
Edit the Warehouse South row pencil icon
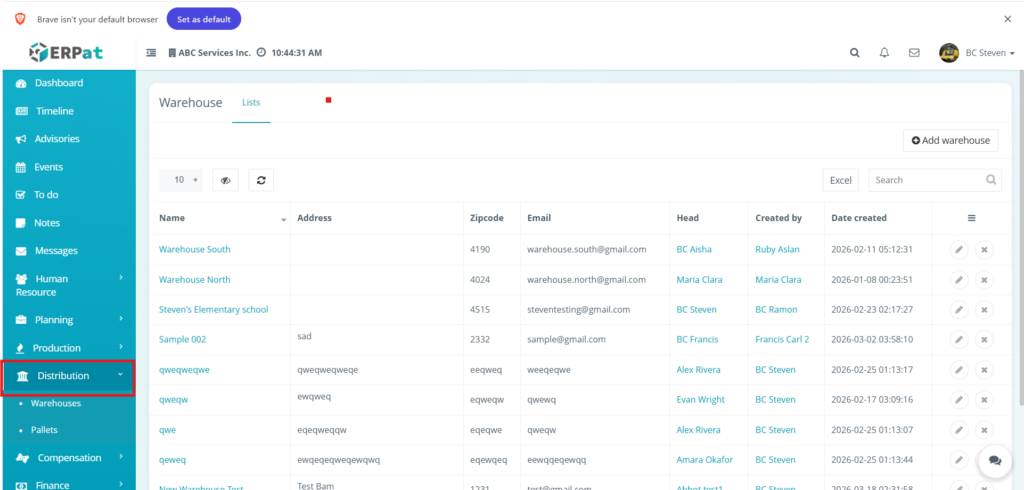959,250
